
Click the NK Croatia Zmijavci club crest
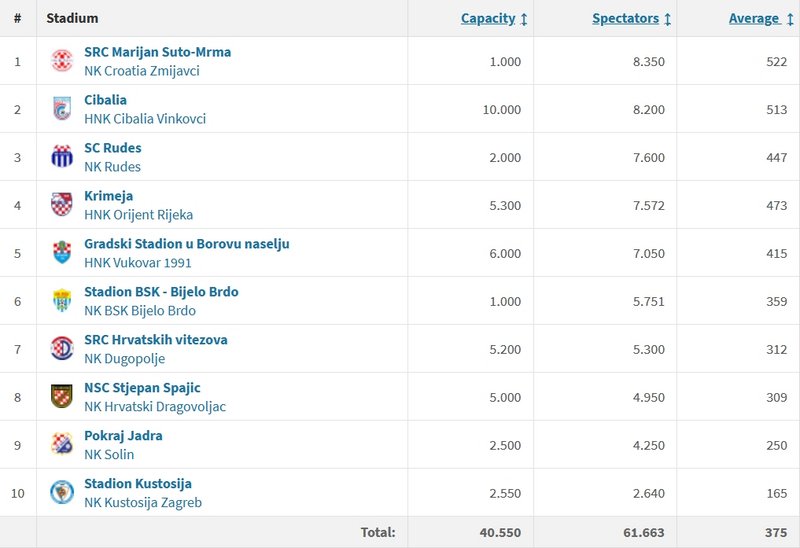tap(62, 61)
